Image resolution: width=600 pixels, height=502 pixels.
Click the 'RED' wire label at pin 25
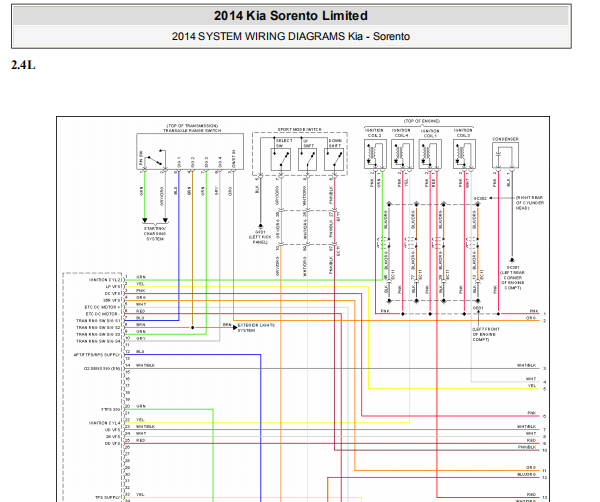pos(140,440)
